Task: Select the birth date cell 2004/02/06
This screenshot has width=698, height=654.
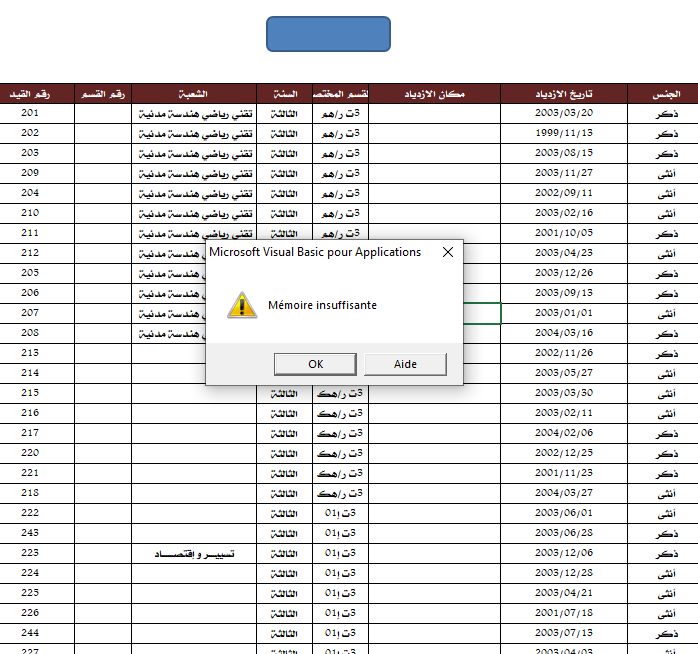Action: pyautogui.click(x=563, y=433)
